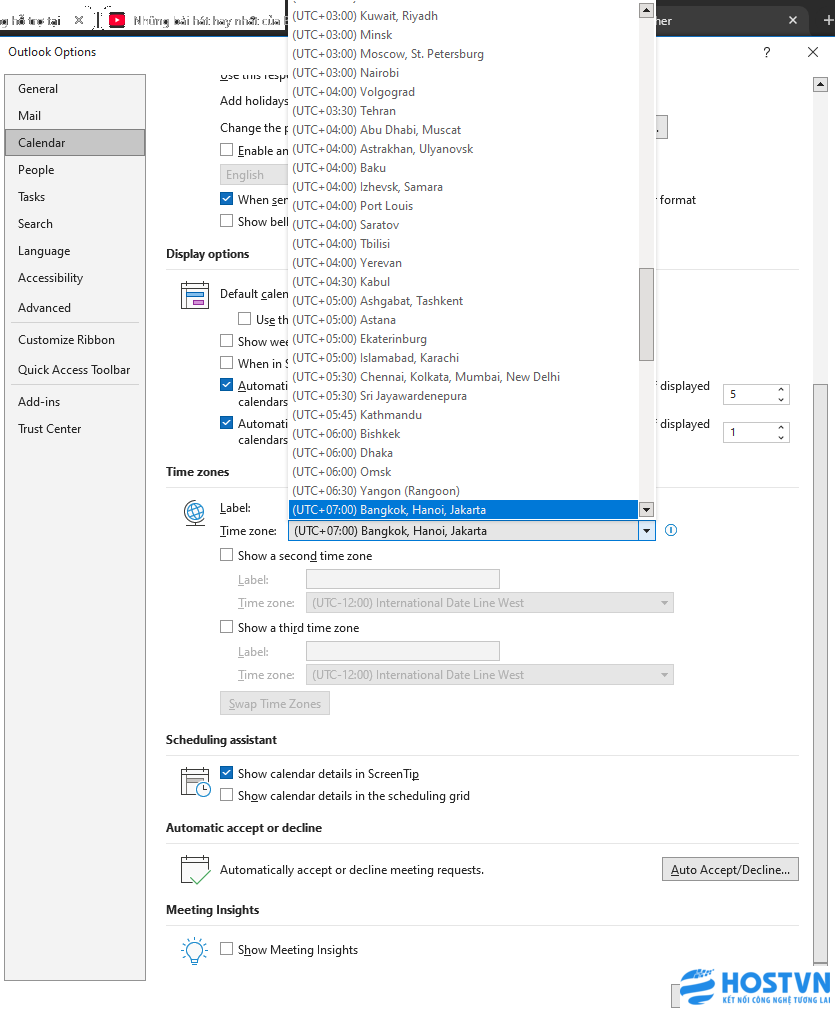Increase the stepper showing value 5
The width and height of the screenshot is (835, 1013).
(x=781, y=390)
